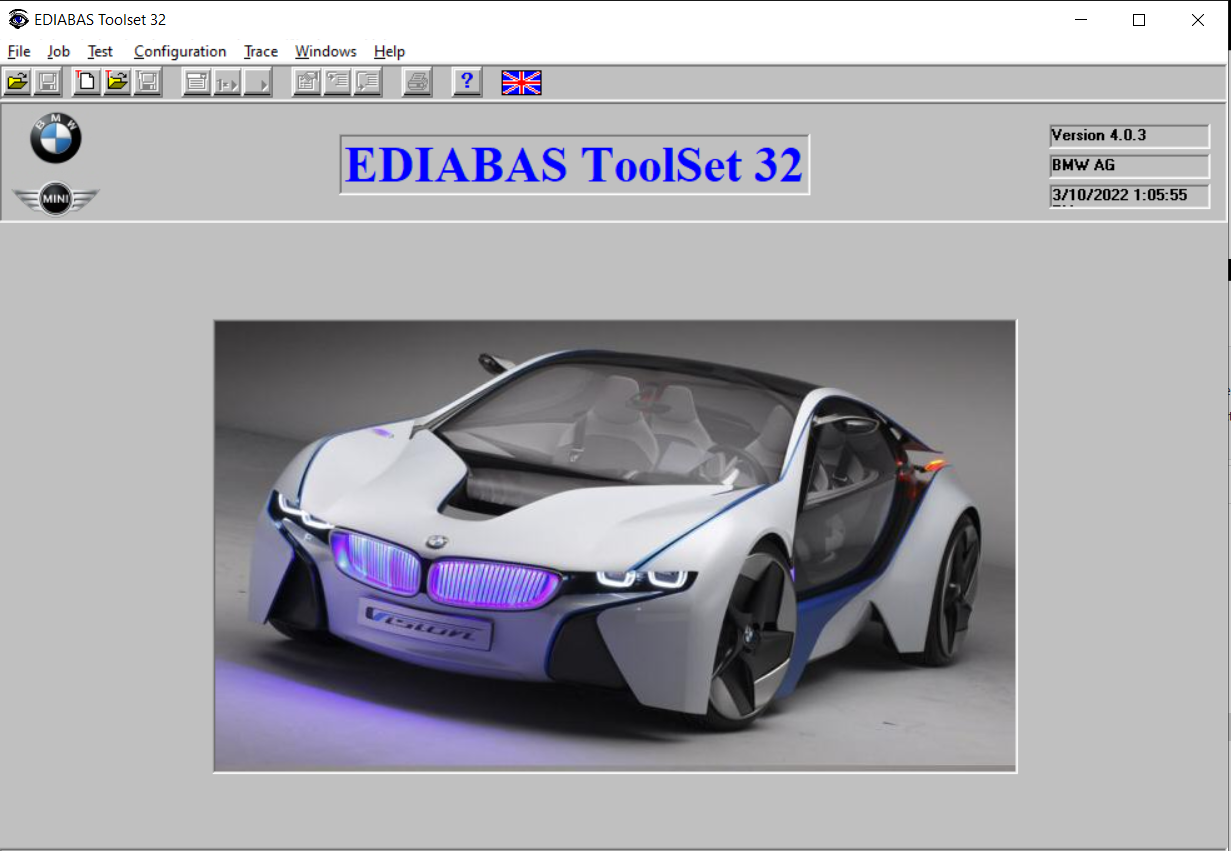Close the EDIABAS Toolset window
This screenshot has width=1231, height=851.
(1198, 20)
